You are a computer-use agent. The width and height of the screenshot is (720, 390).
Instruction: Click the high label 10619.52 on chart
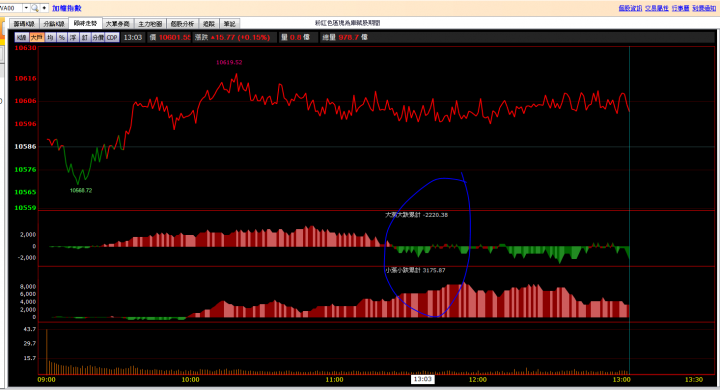(229, 62)
